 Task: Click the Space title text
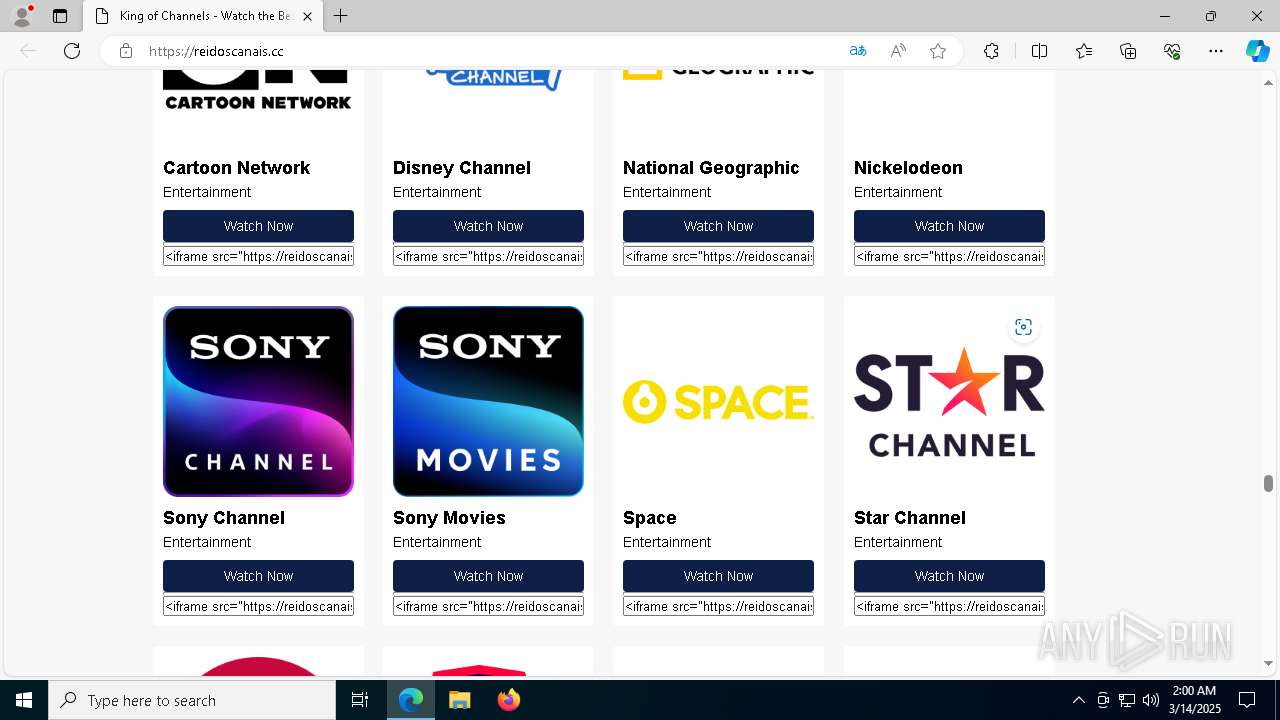click(650, 518)
